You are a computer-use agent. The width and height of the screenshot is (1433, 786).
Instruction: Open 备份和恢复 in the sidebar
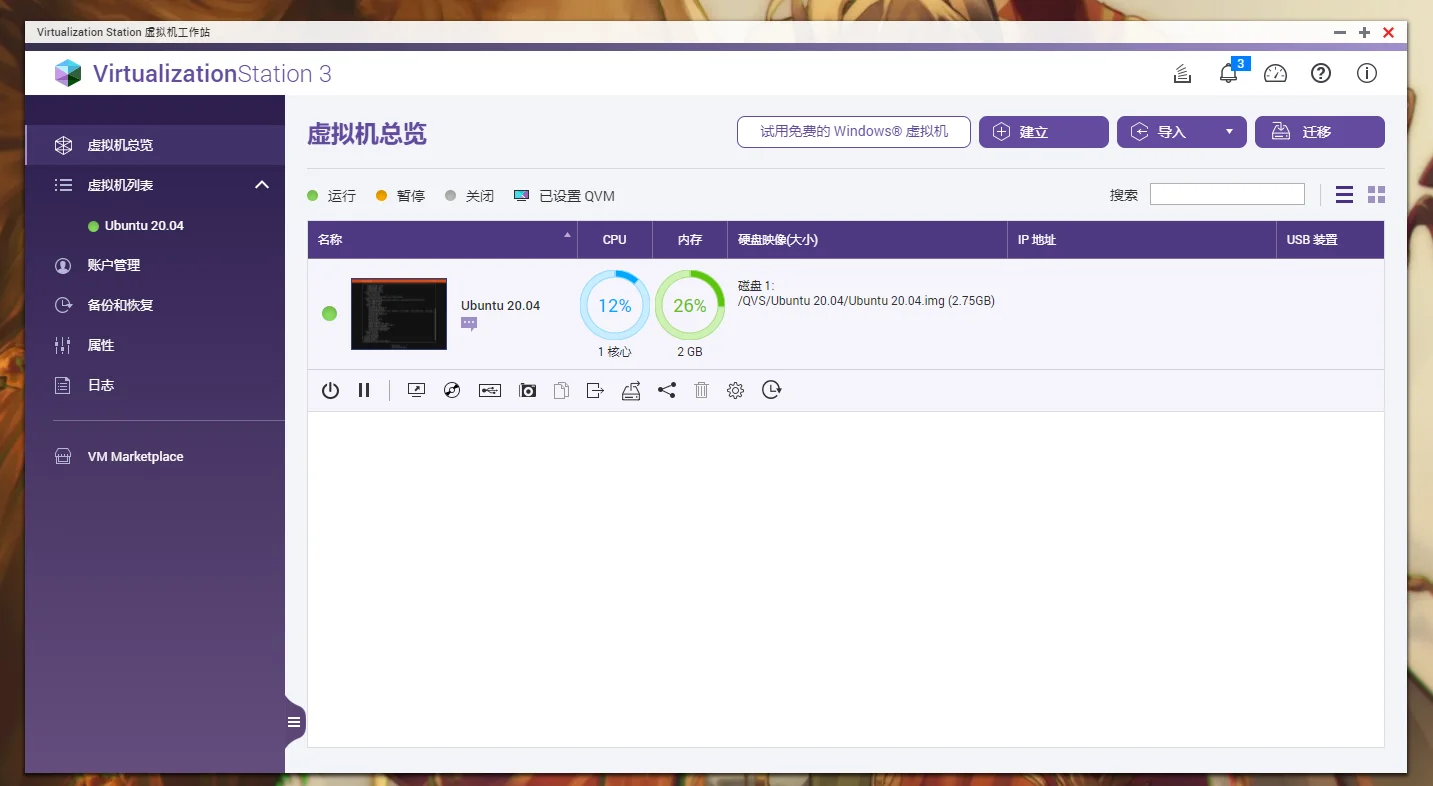click(155, 305)
